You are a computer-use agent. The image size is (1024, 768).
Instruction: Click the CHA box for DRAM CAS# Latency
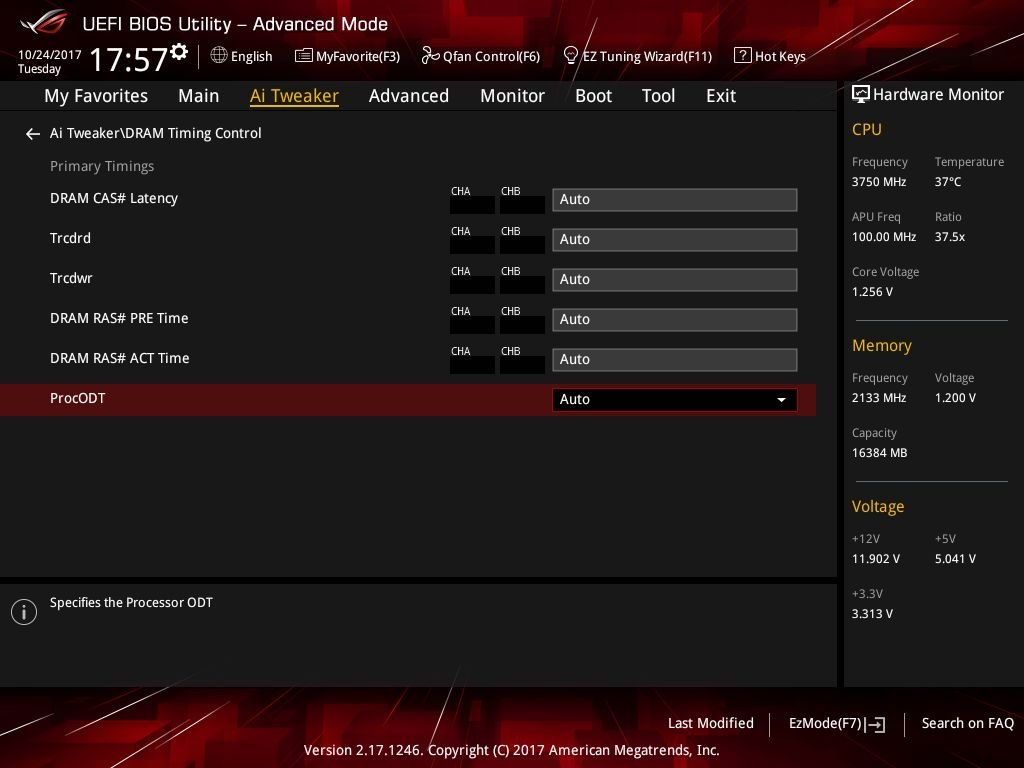click(x=472, y=205)
